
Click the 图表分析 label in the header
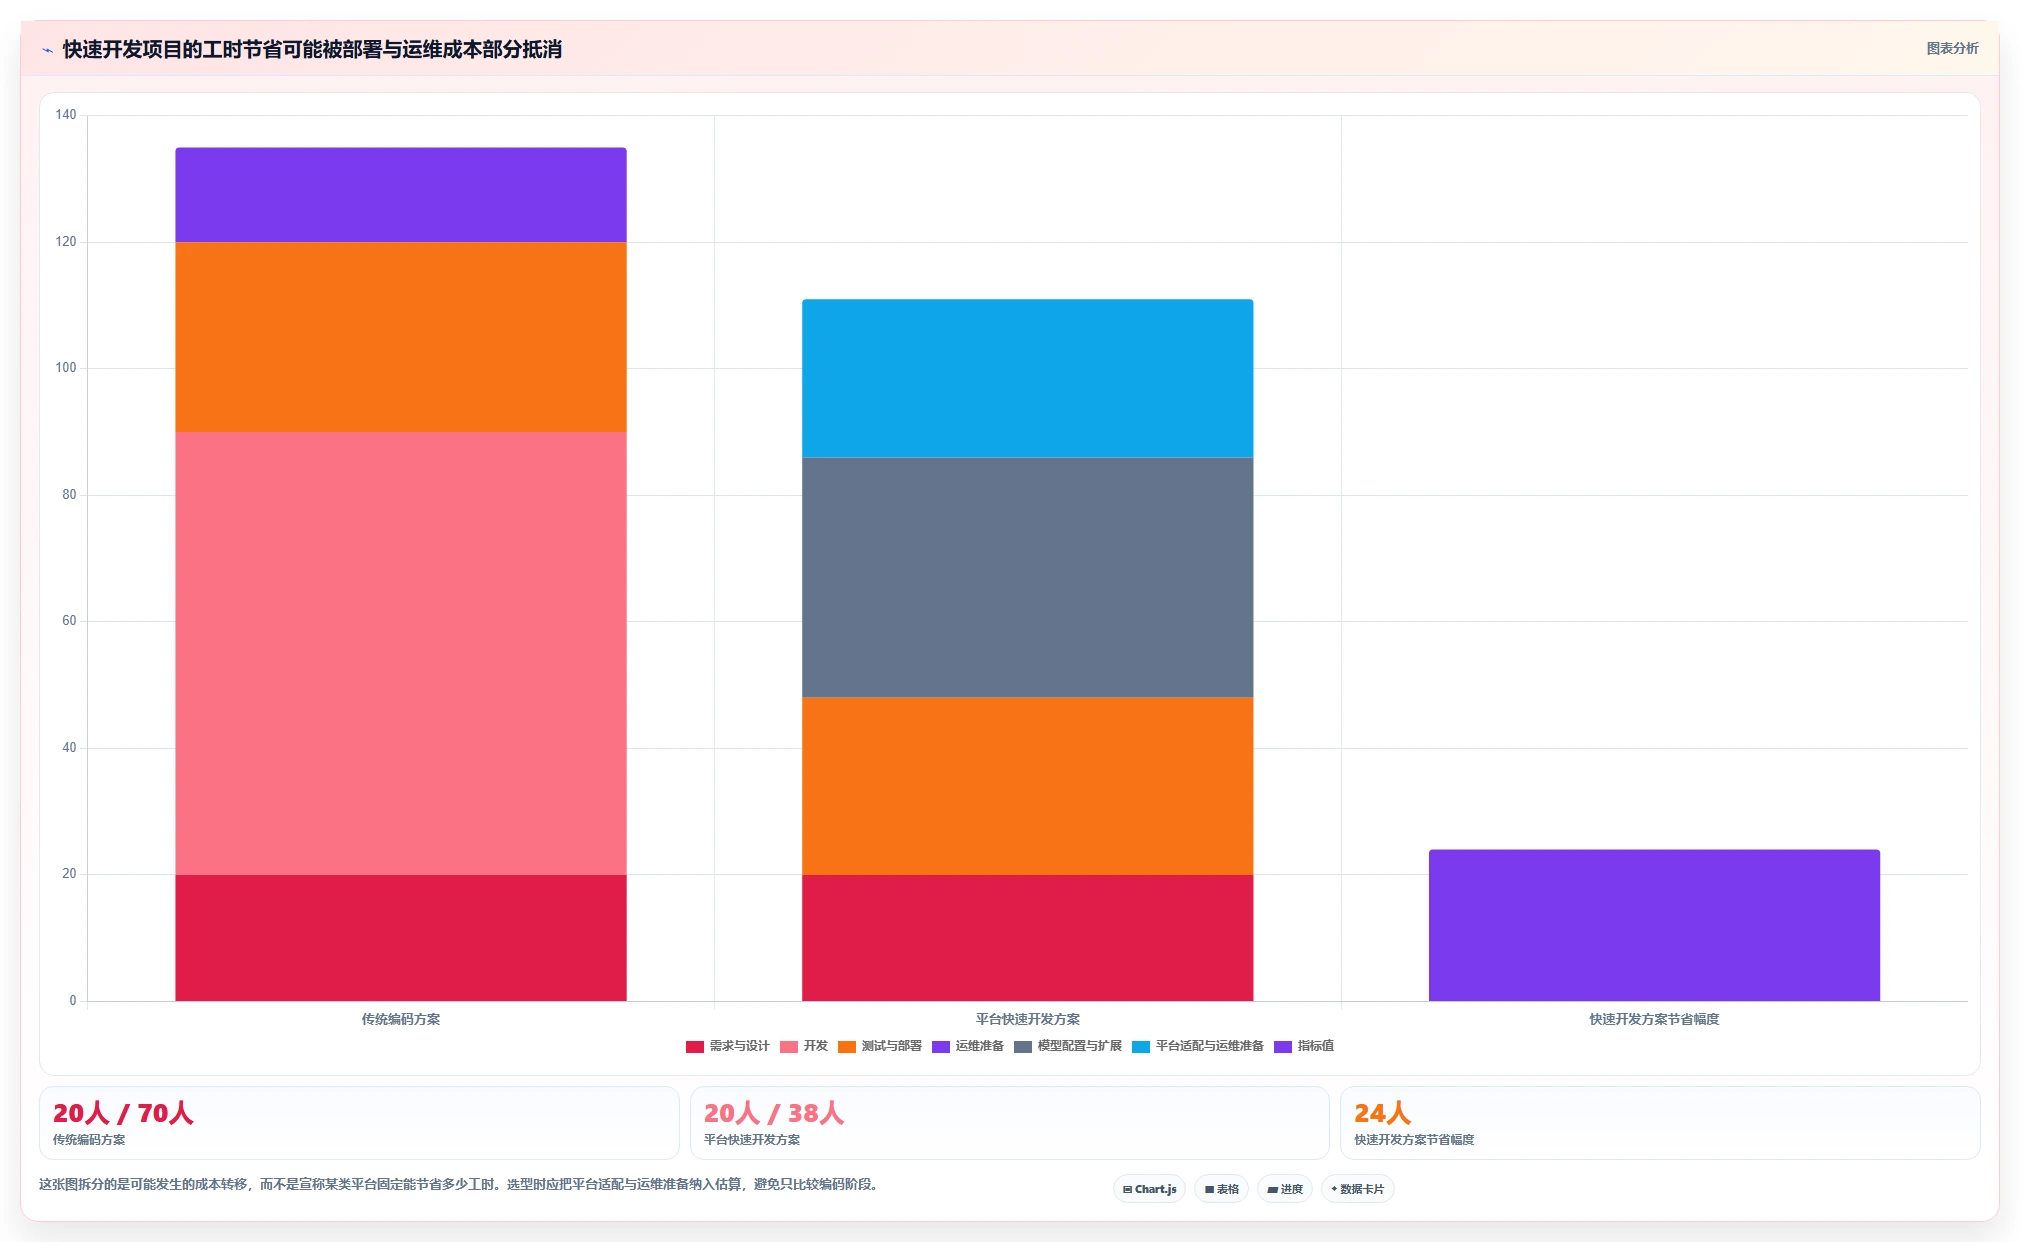click(x=1952, y=48)
